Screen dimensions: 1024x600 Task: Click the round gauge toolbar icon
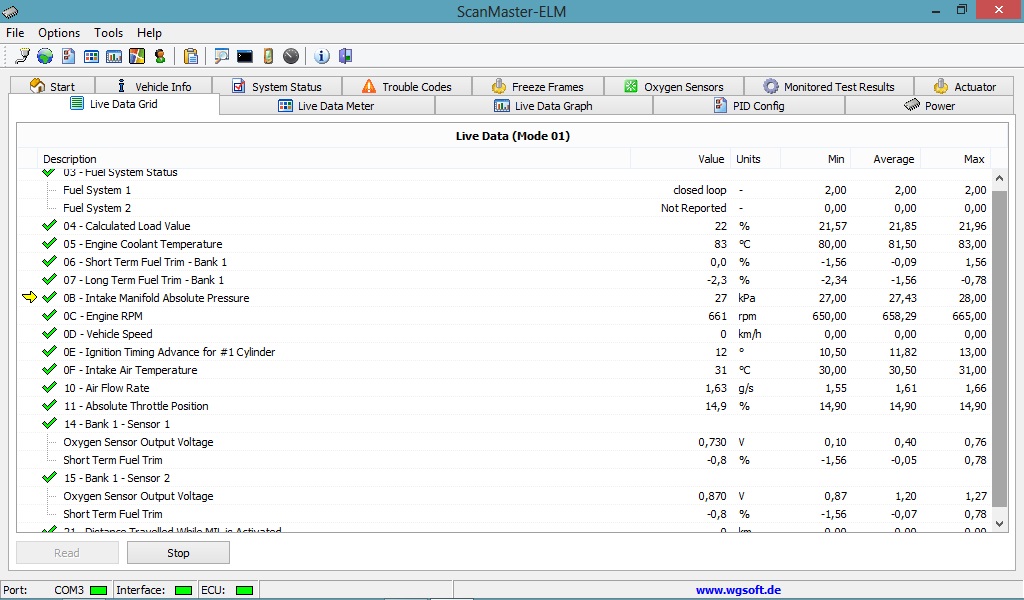pos(291,56)
